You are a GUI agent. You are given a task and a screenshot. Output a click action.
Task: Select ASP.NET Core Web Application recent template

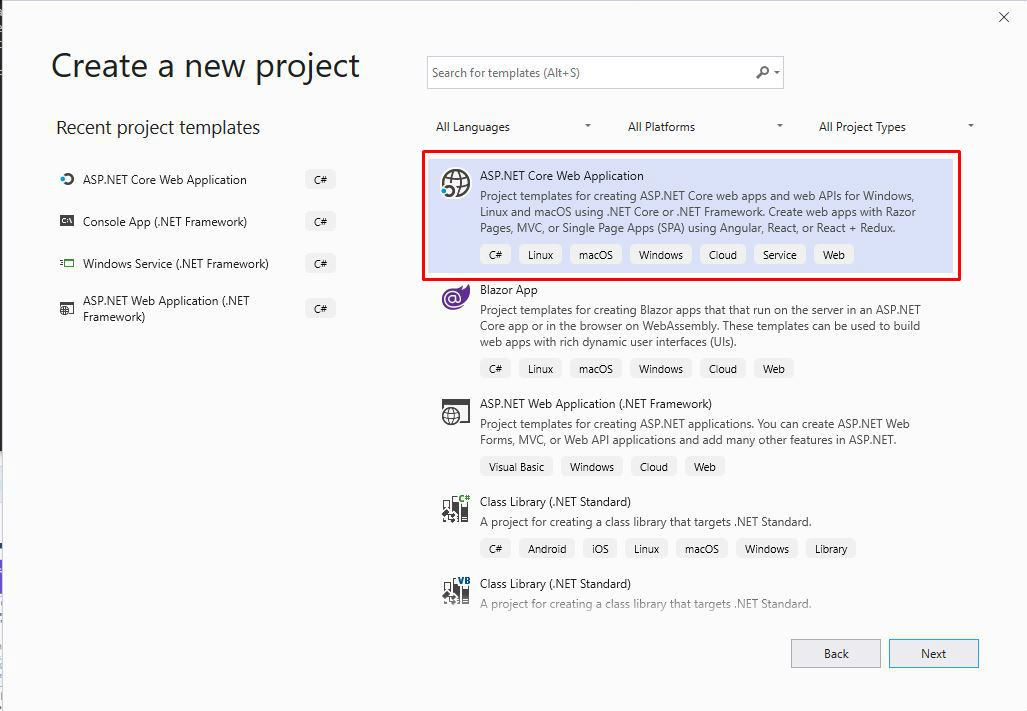tap(196, 179)
